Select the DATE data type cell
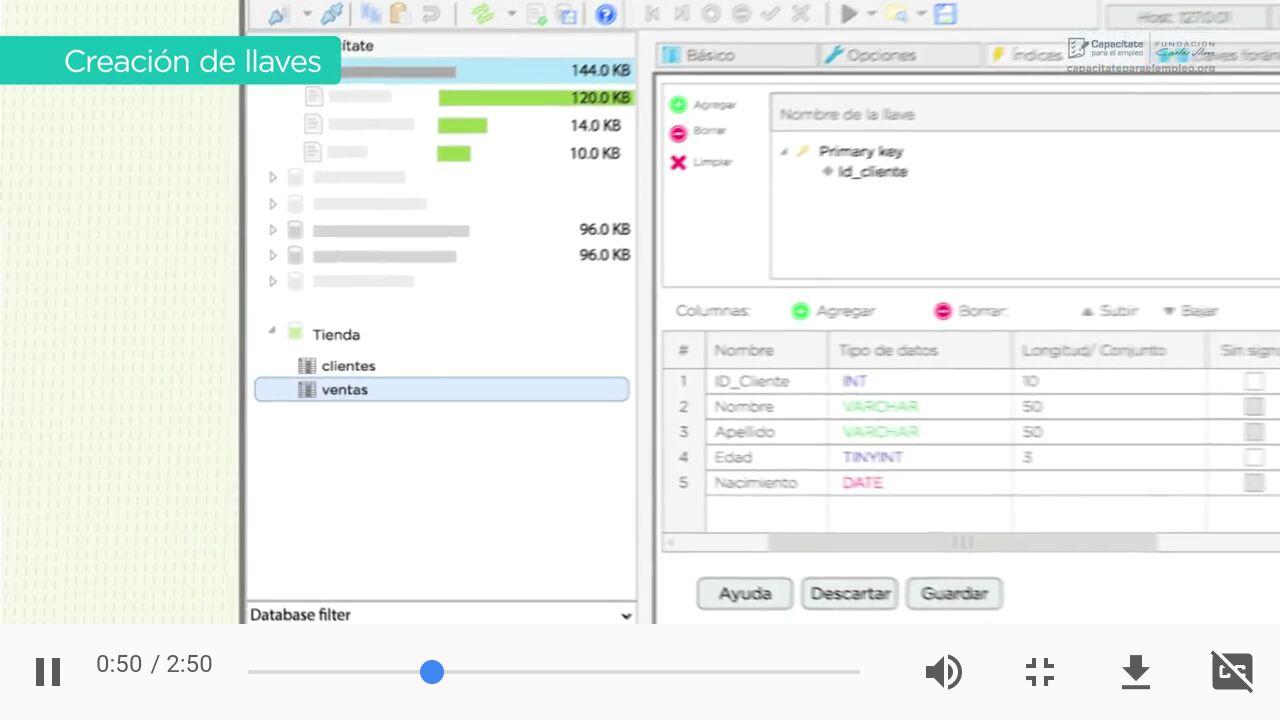The width and height of the screenshot is (1280, 720). tap(920, 483)
